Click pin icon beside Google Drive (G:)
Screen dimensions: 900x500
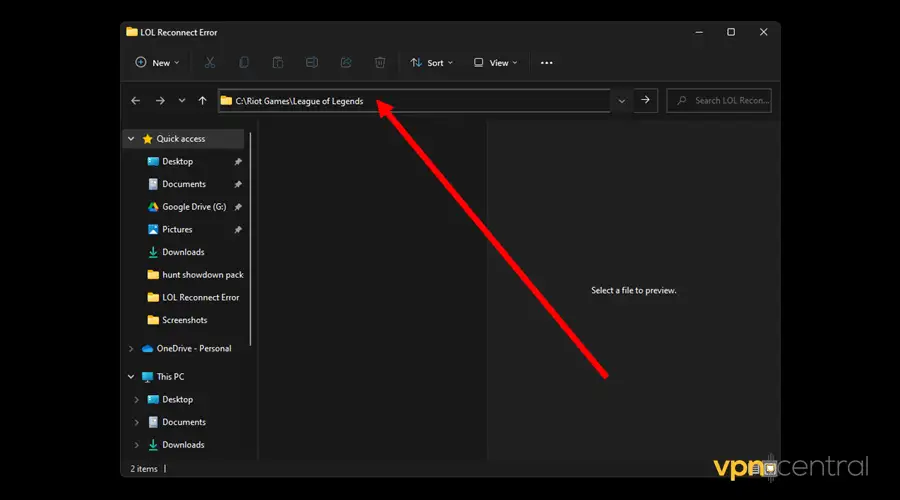[x=238, y=207]
